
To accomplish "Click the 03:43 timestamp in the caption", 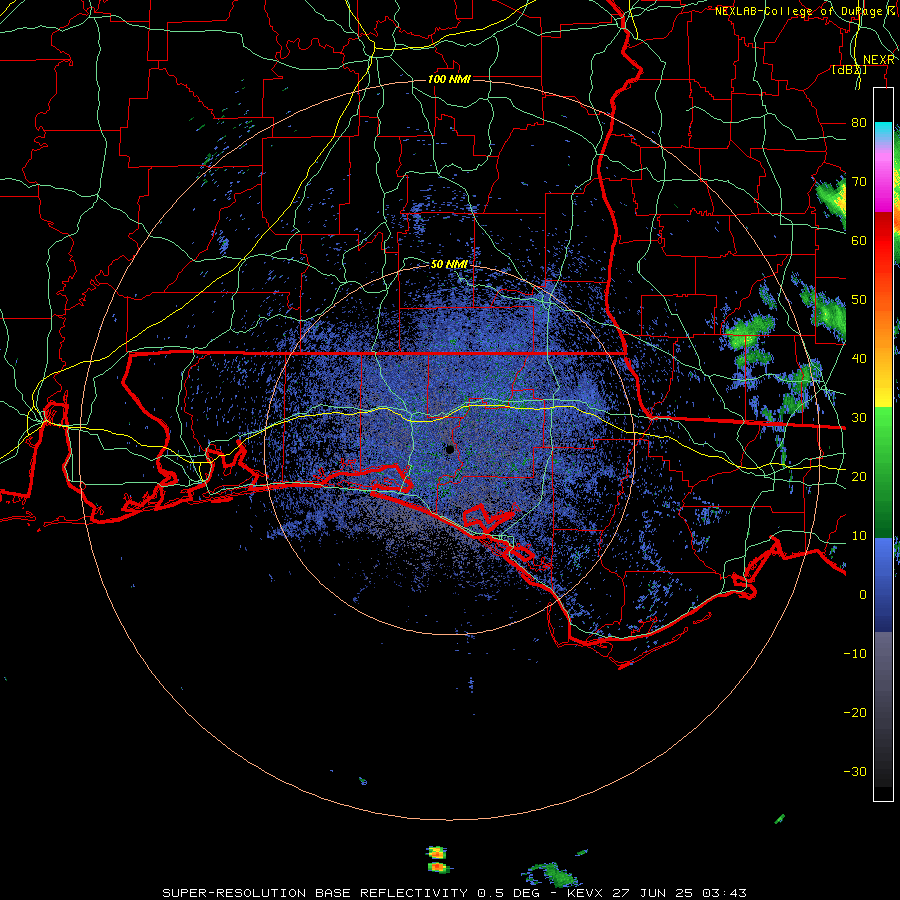I will pyautogui.click(x=724, y=893).
